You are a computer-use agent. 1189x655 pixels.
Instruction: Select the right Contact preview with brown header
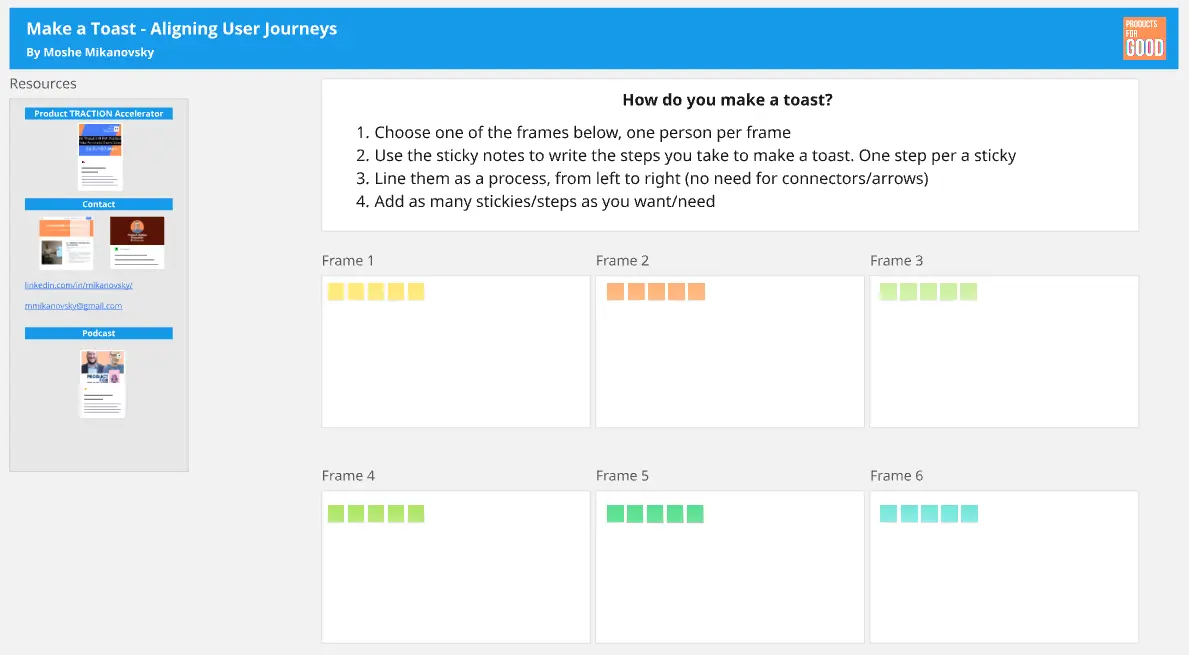[137, 242]
